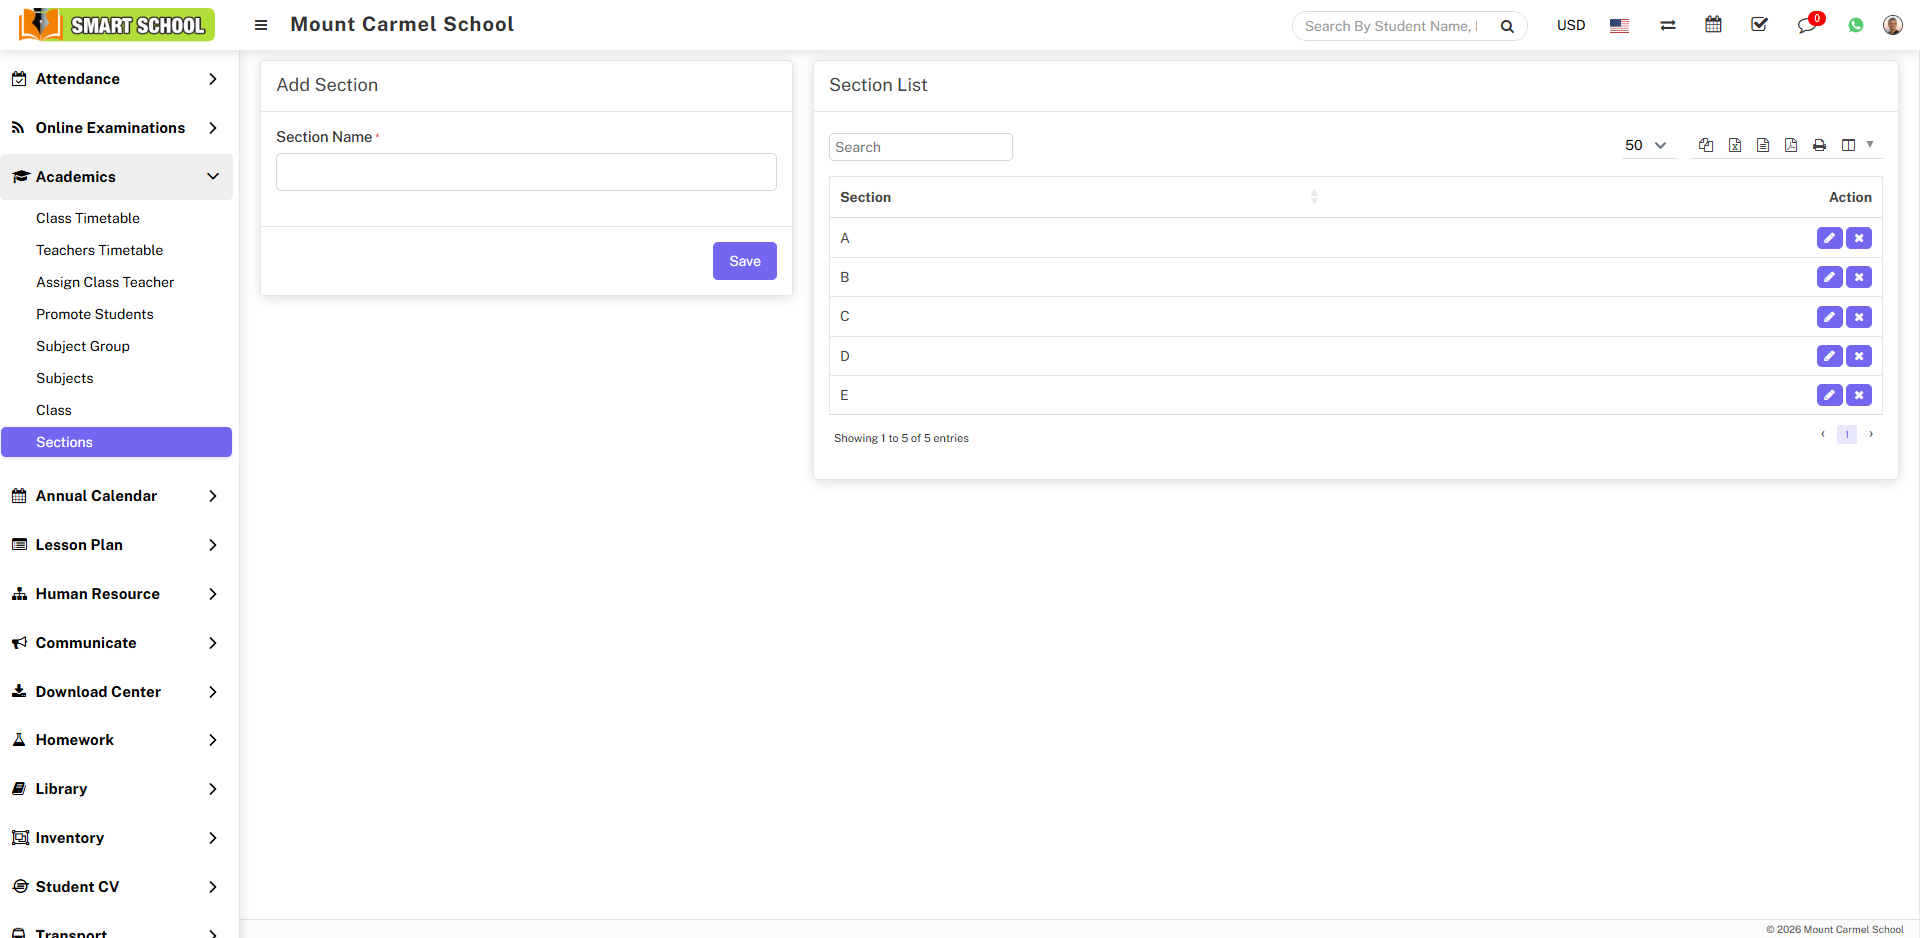Go to Subjects under Academics
1920x938 pixels.
(65, 378)
